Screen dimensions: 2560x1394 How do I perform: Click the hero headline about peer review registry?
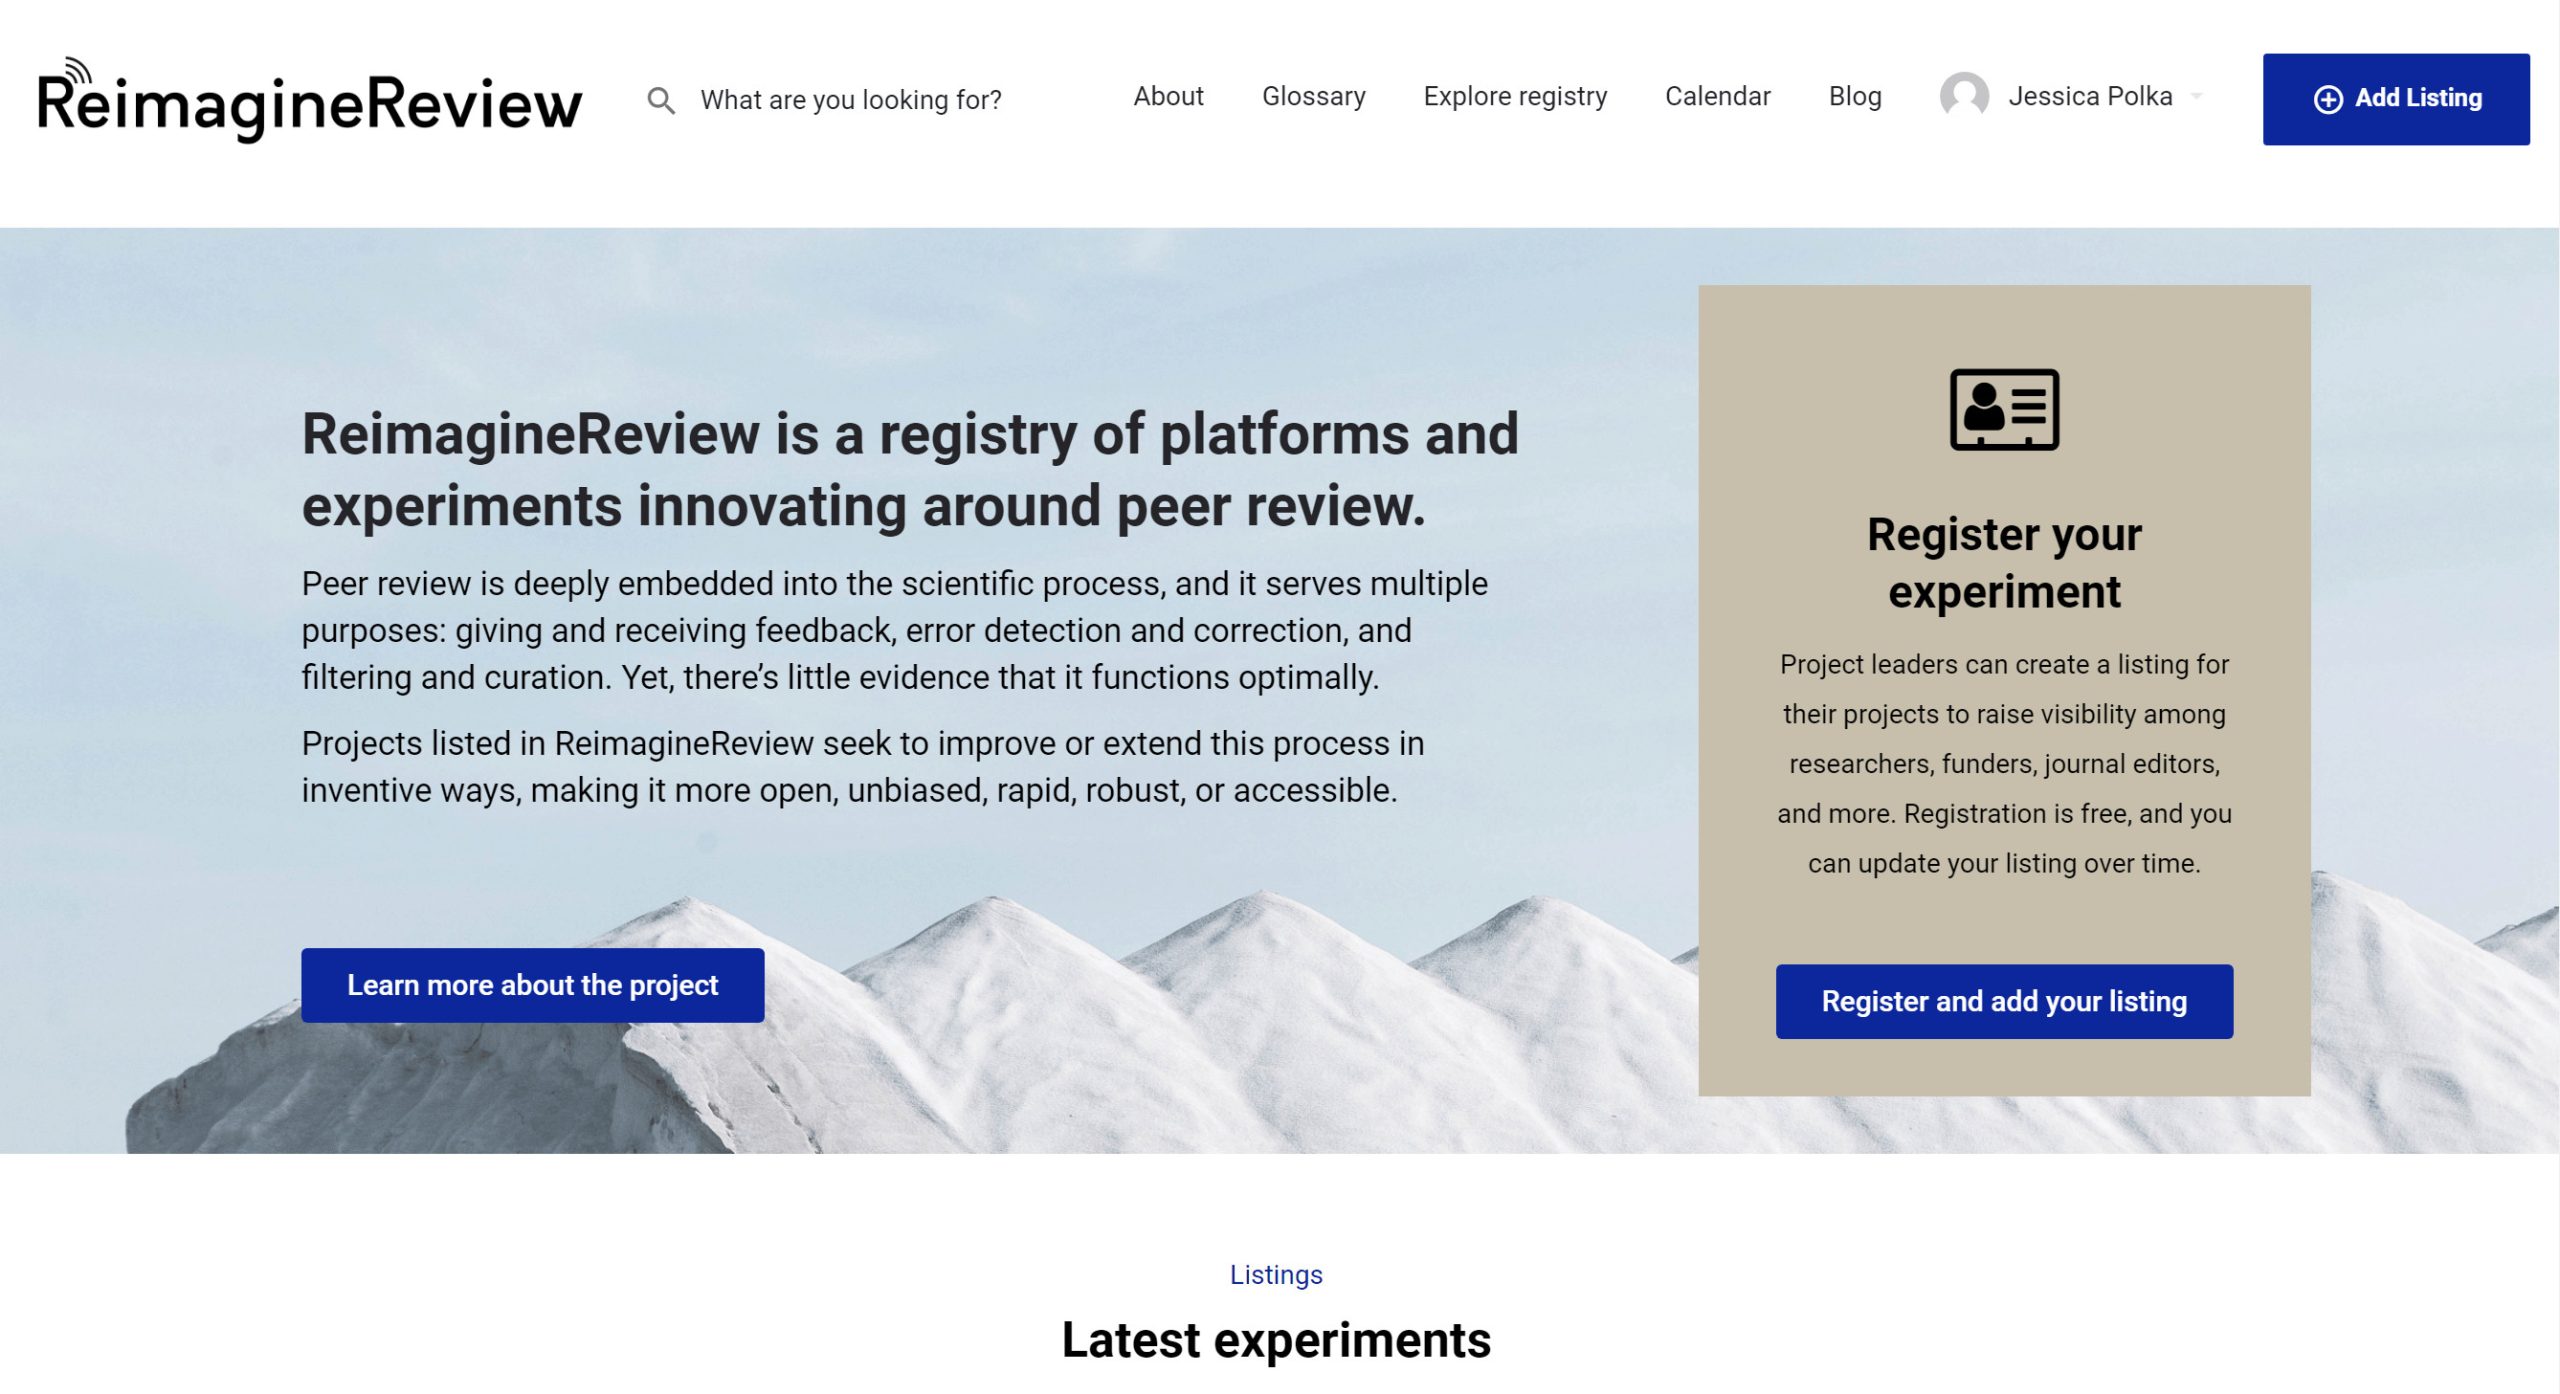(909, 469)
